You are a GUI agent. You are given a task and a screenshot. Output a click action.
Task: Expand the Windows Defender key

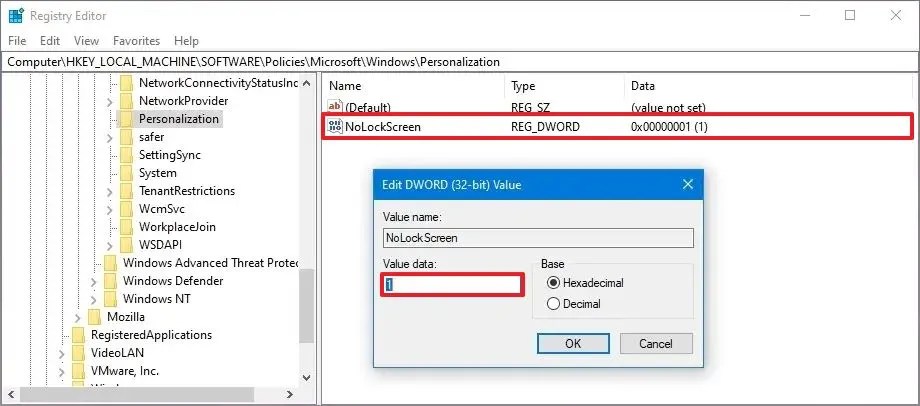tap(94, 282)
